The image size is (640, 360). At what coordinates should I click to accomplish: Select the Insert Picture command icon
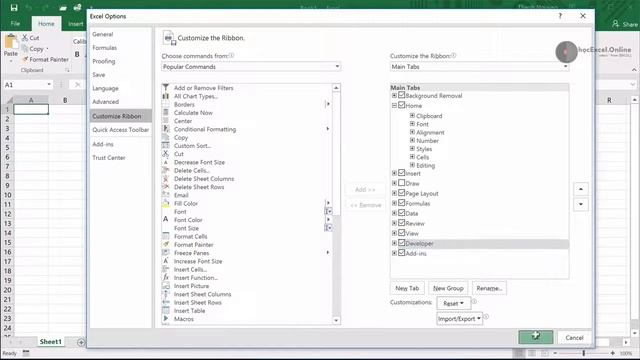coord(166,286)
